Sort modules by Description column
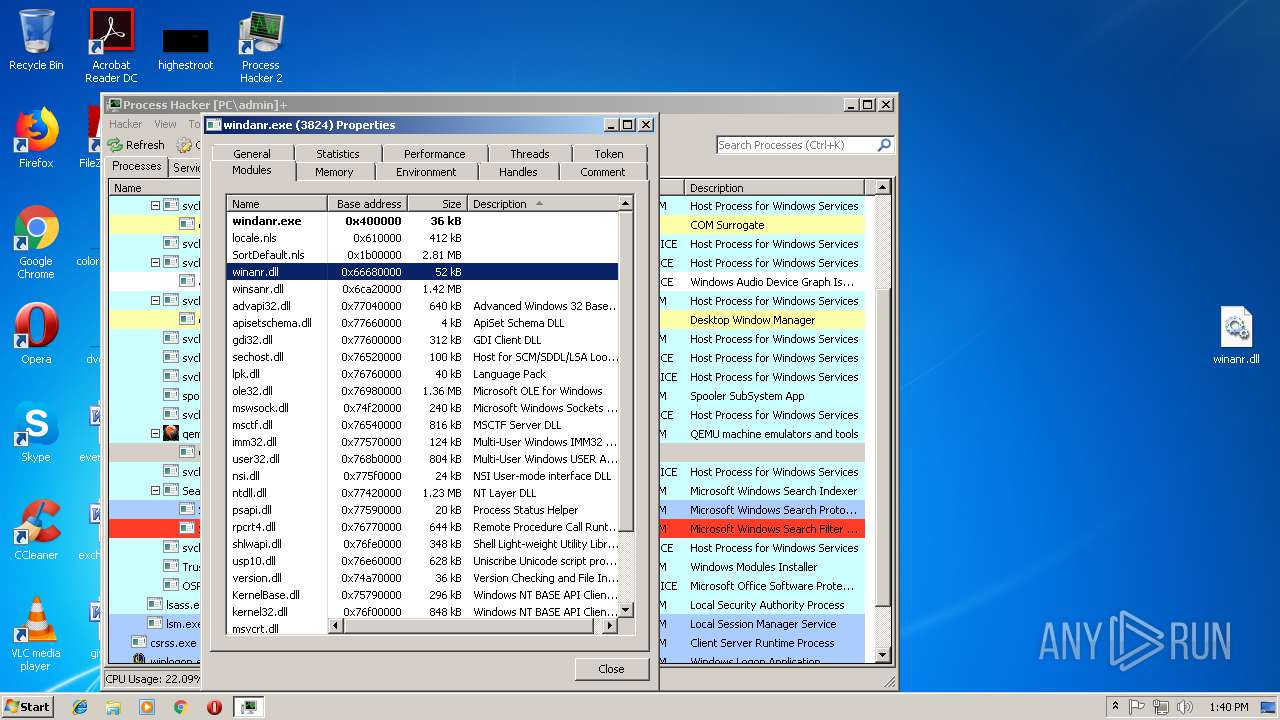The height and width of the screenshot is (720, 1280). click(x=542, y=203)
